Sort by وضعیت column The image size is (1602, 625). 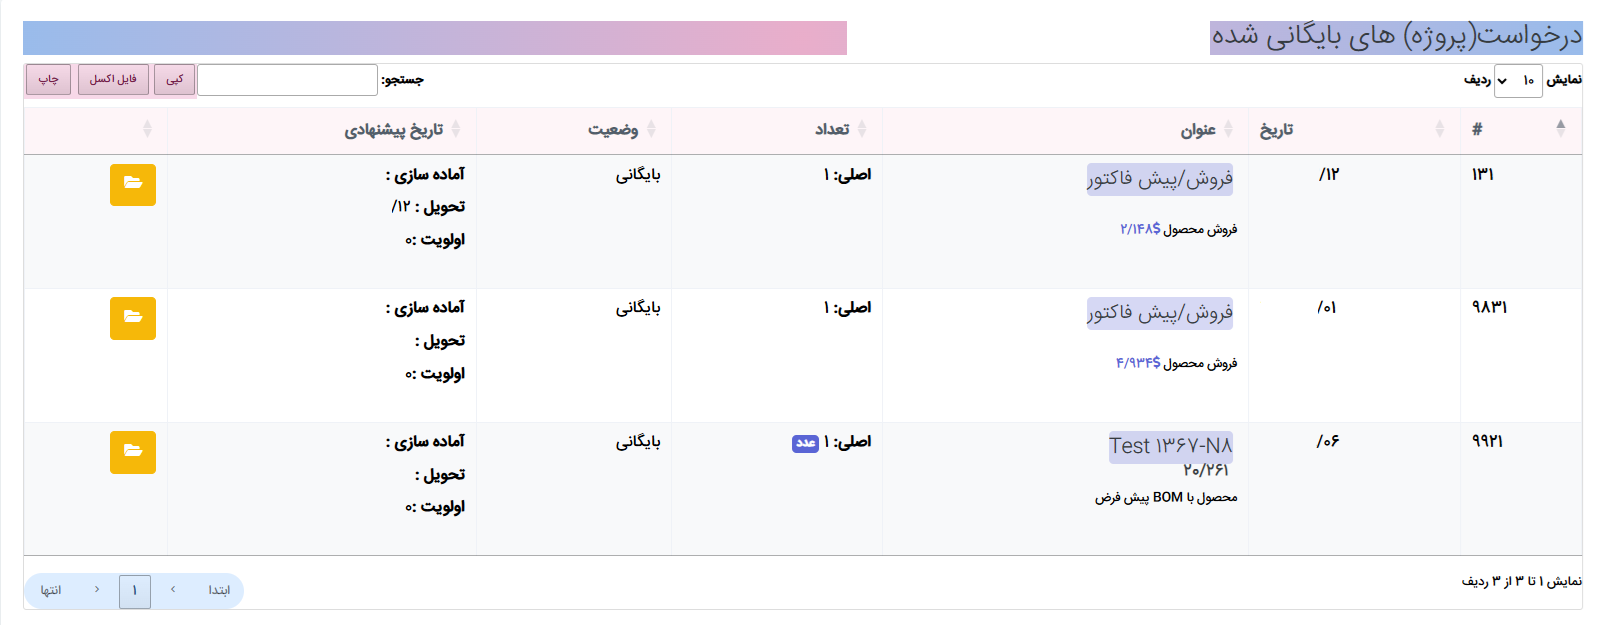click(x=613, y=130)
